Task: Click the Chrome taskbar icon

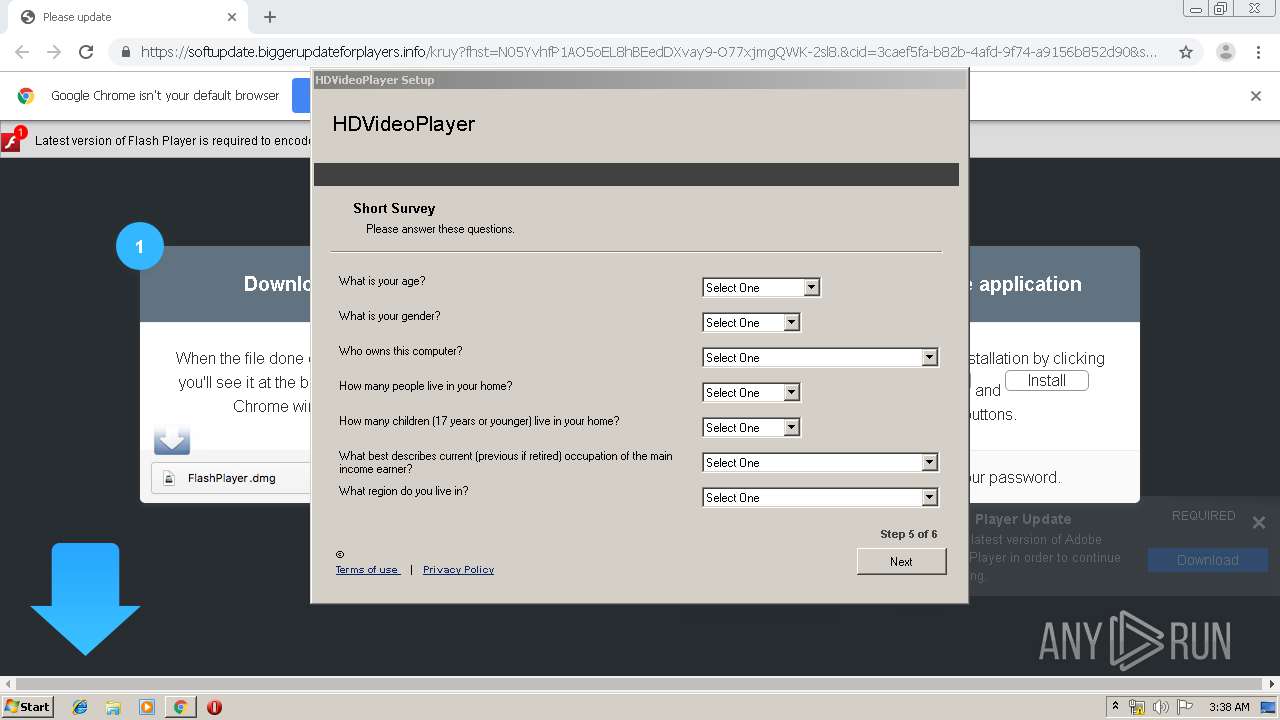Action: pos(180,707)
